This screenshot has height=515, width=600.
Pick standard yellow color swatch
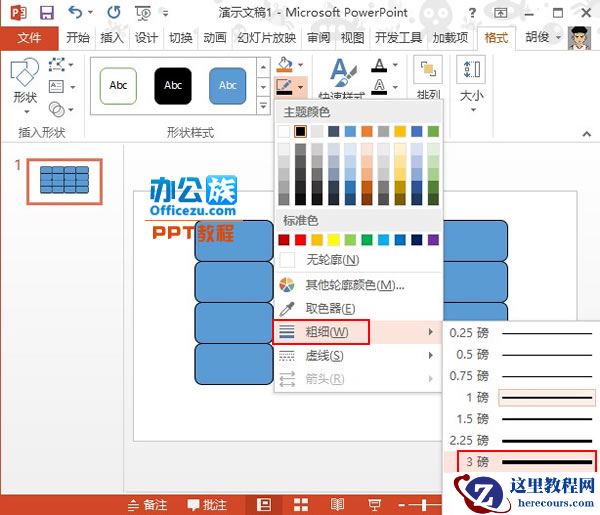pyautogui.click(x=333, y=240)
